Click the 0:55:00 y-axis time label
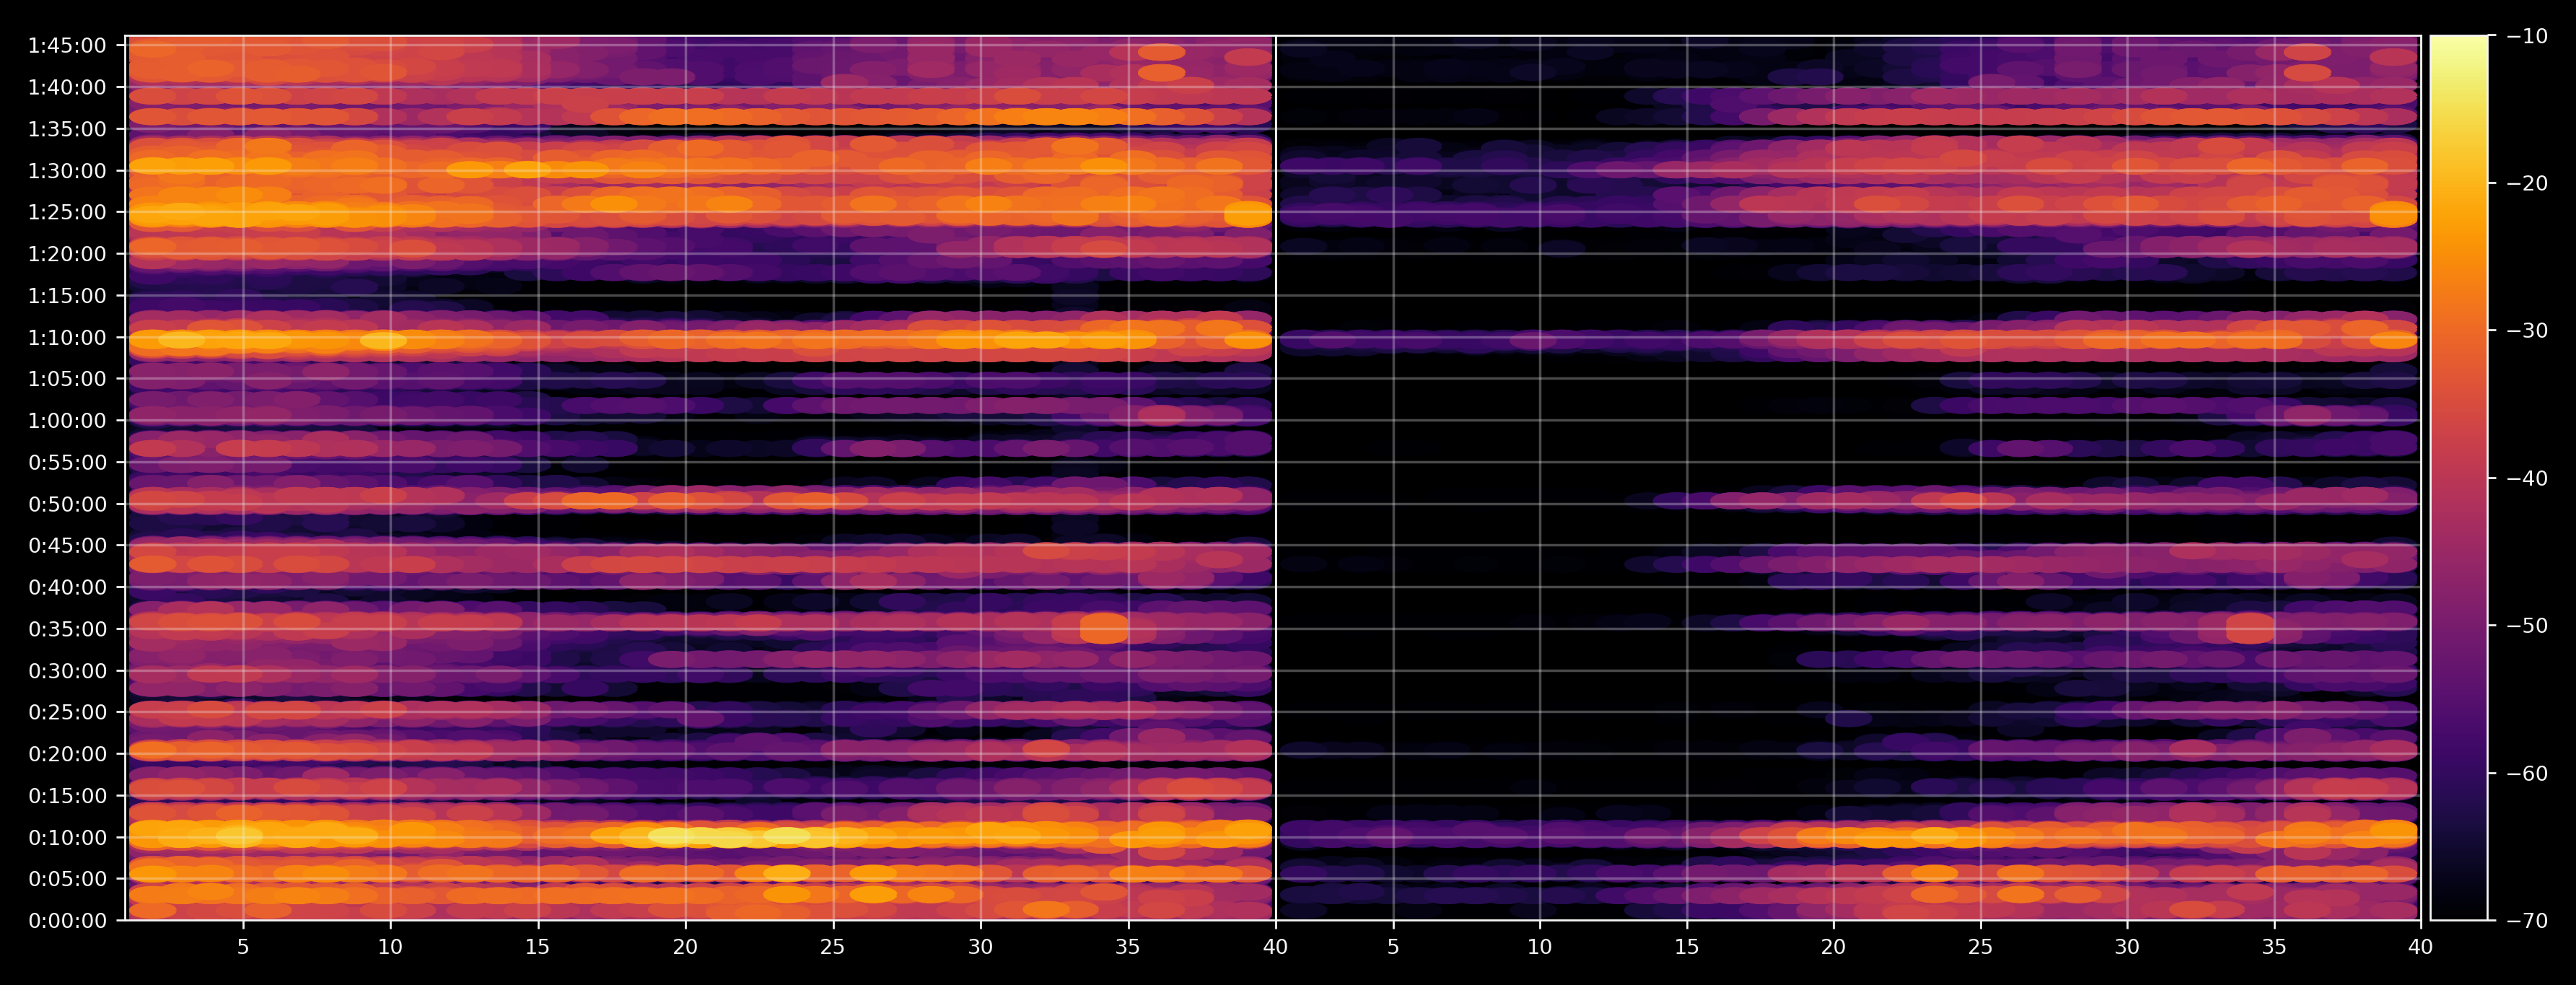Image resolution: width=2576 pixels, height=985 pixels. (67, 463)
